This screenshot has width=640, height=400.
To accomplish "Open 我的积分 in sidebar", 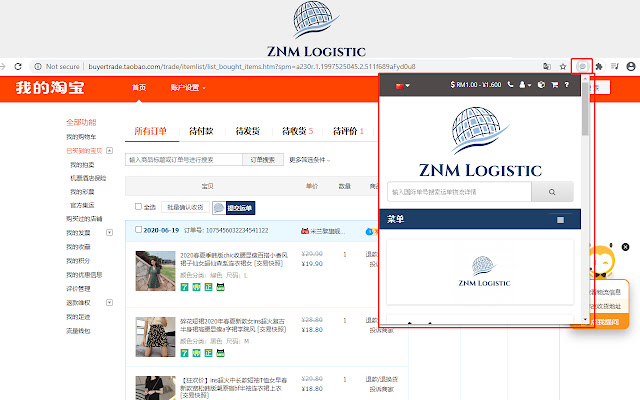I will [78, 260].
